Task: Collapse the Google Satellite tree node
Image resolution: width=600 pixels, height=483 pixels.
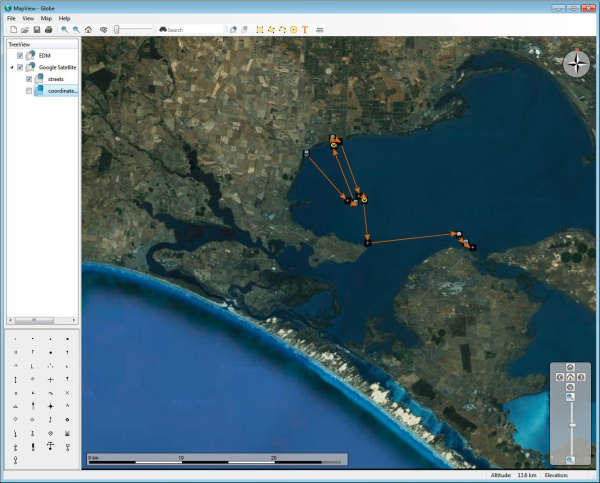Action: pos(11,67)
